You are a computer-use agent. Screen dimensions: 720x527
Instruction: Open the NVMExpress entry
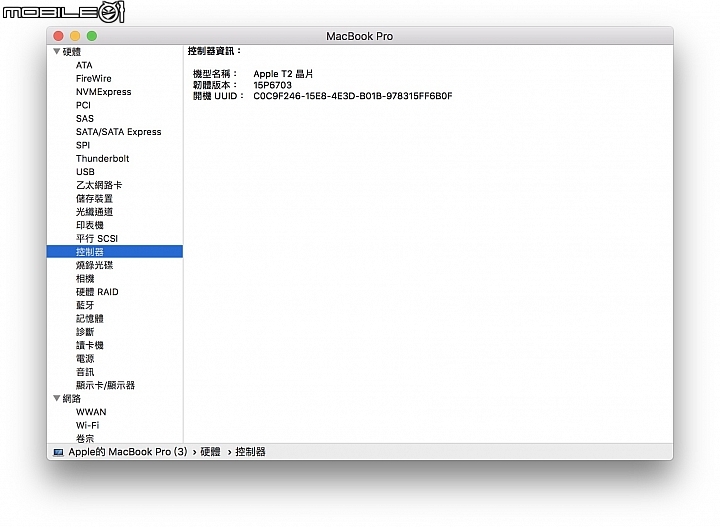point(103,92)
